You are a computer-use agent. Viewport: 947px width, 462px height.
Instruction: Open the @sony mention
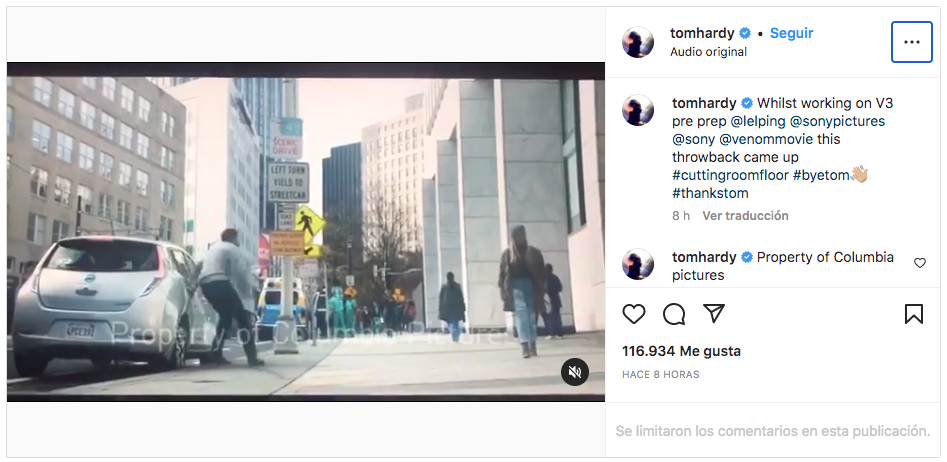pyautogui.click(x=693, y=140)
